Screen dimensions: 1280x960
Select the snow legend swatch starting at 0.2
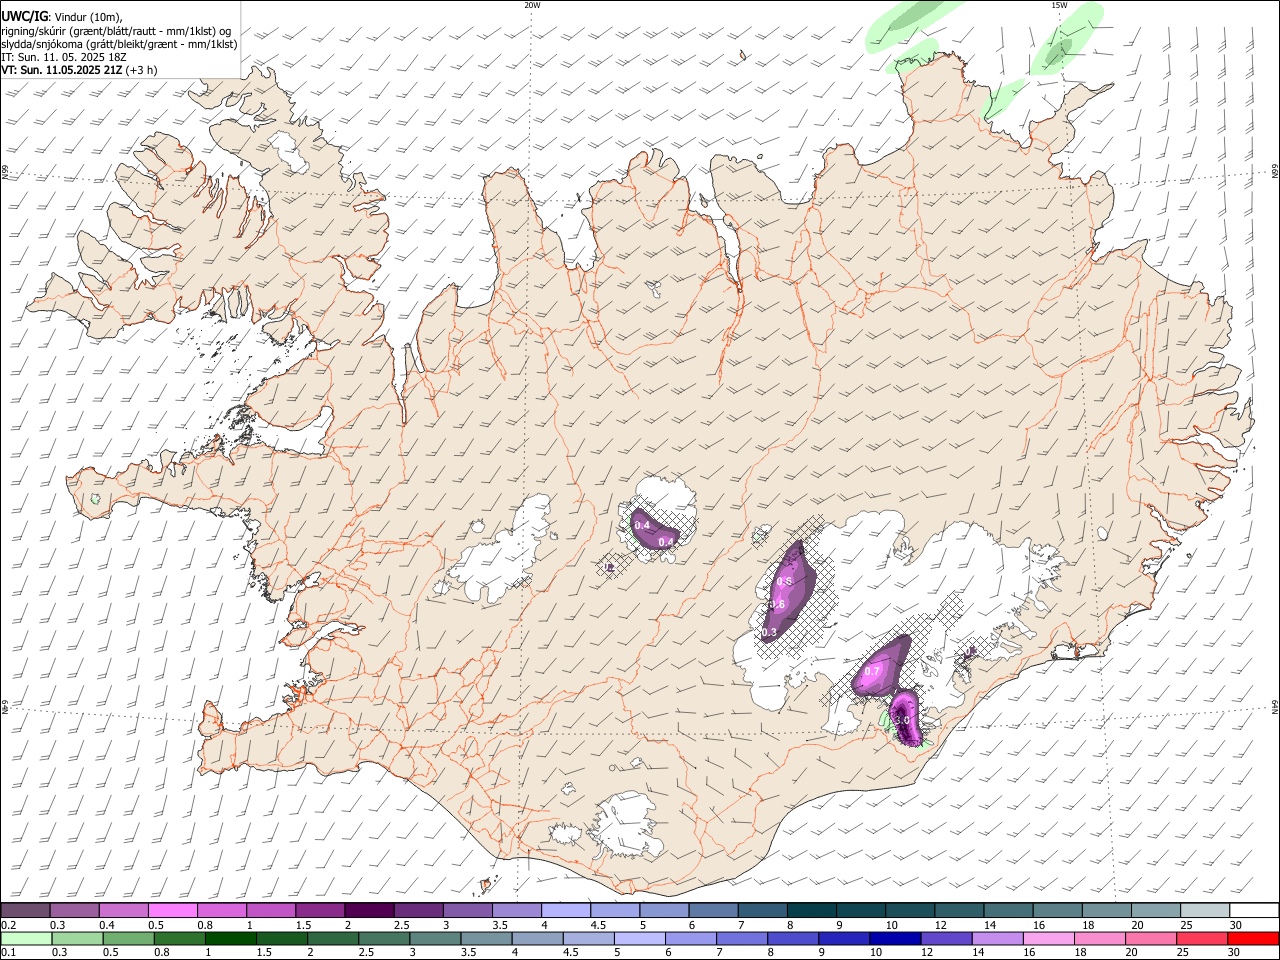click(25, 910)
